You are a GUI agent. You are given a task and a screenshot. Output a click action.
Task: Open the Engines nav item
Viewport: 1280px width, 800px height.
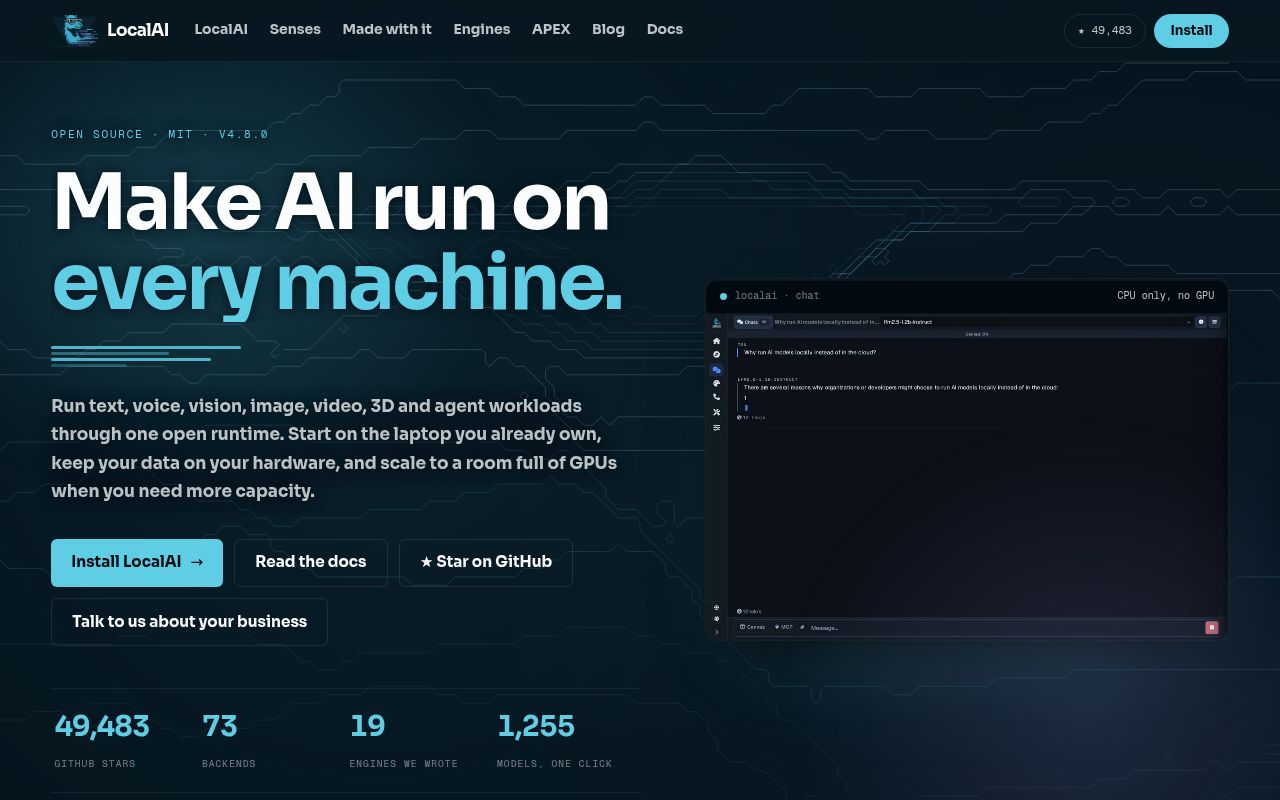click(x=482, y=30)
